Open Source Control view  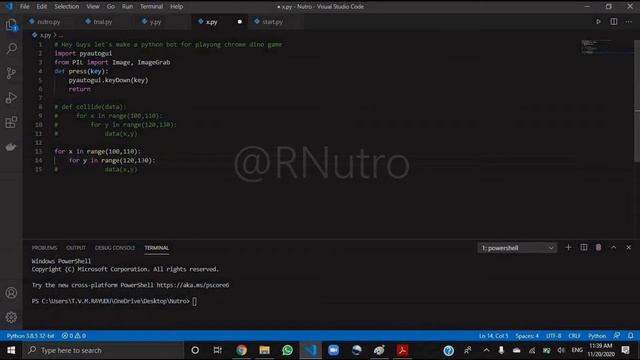[x=11, y=73]
